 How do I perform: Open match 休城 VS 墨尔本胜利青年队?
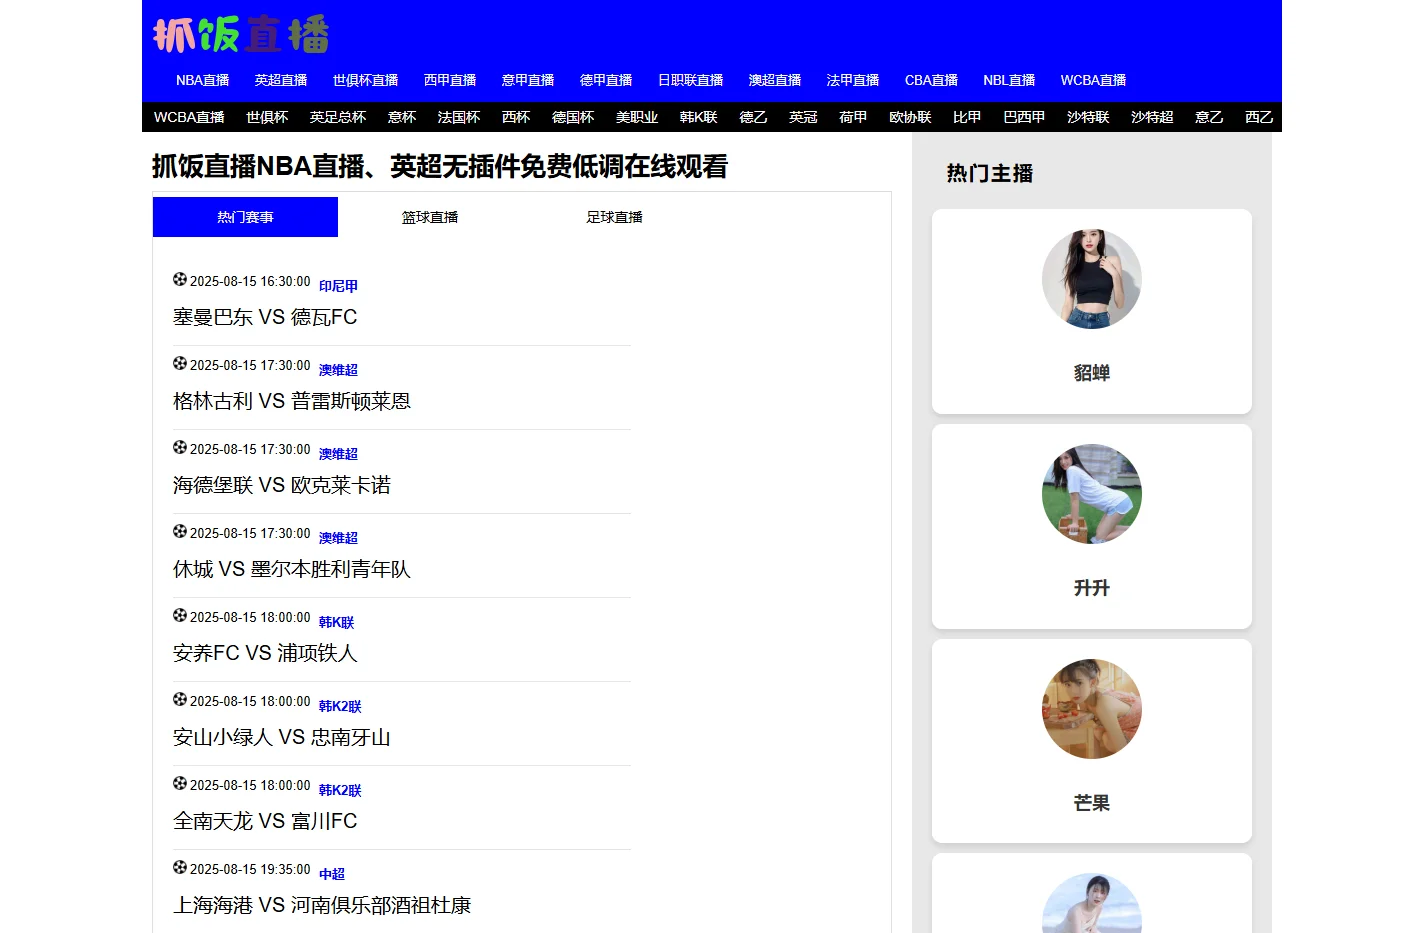[292, 569]
